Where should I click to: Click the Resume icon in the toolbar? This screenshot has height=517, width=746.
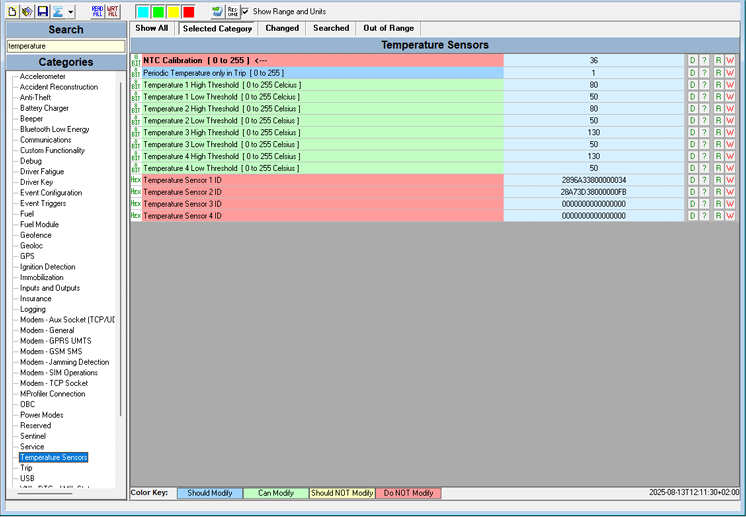pos(232,11)
